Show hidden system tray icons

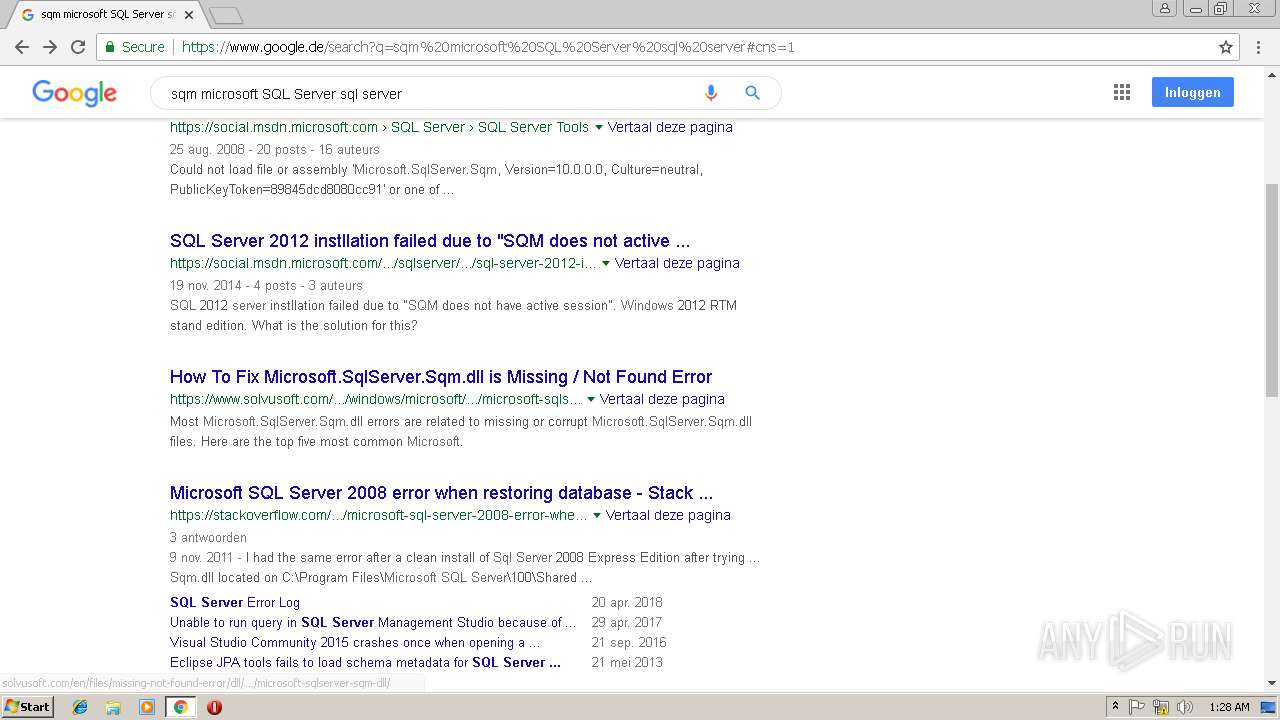coord(1115,707)
